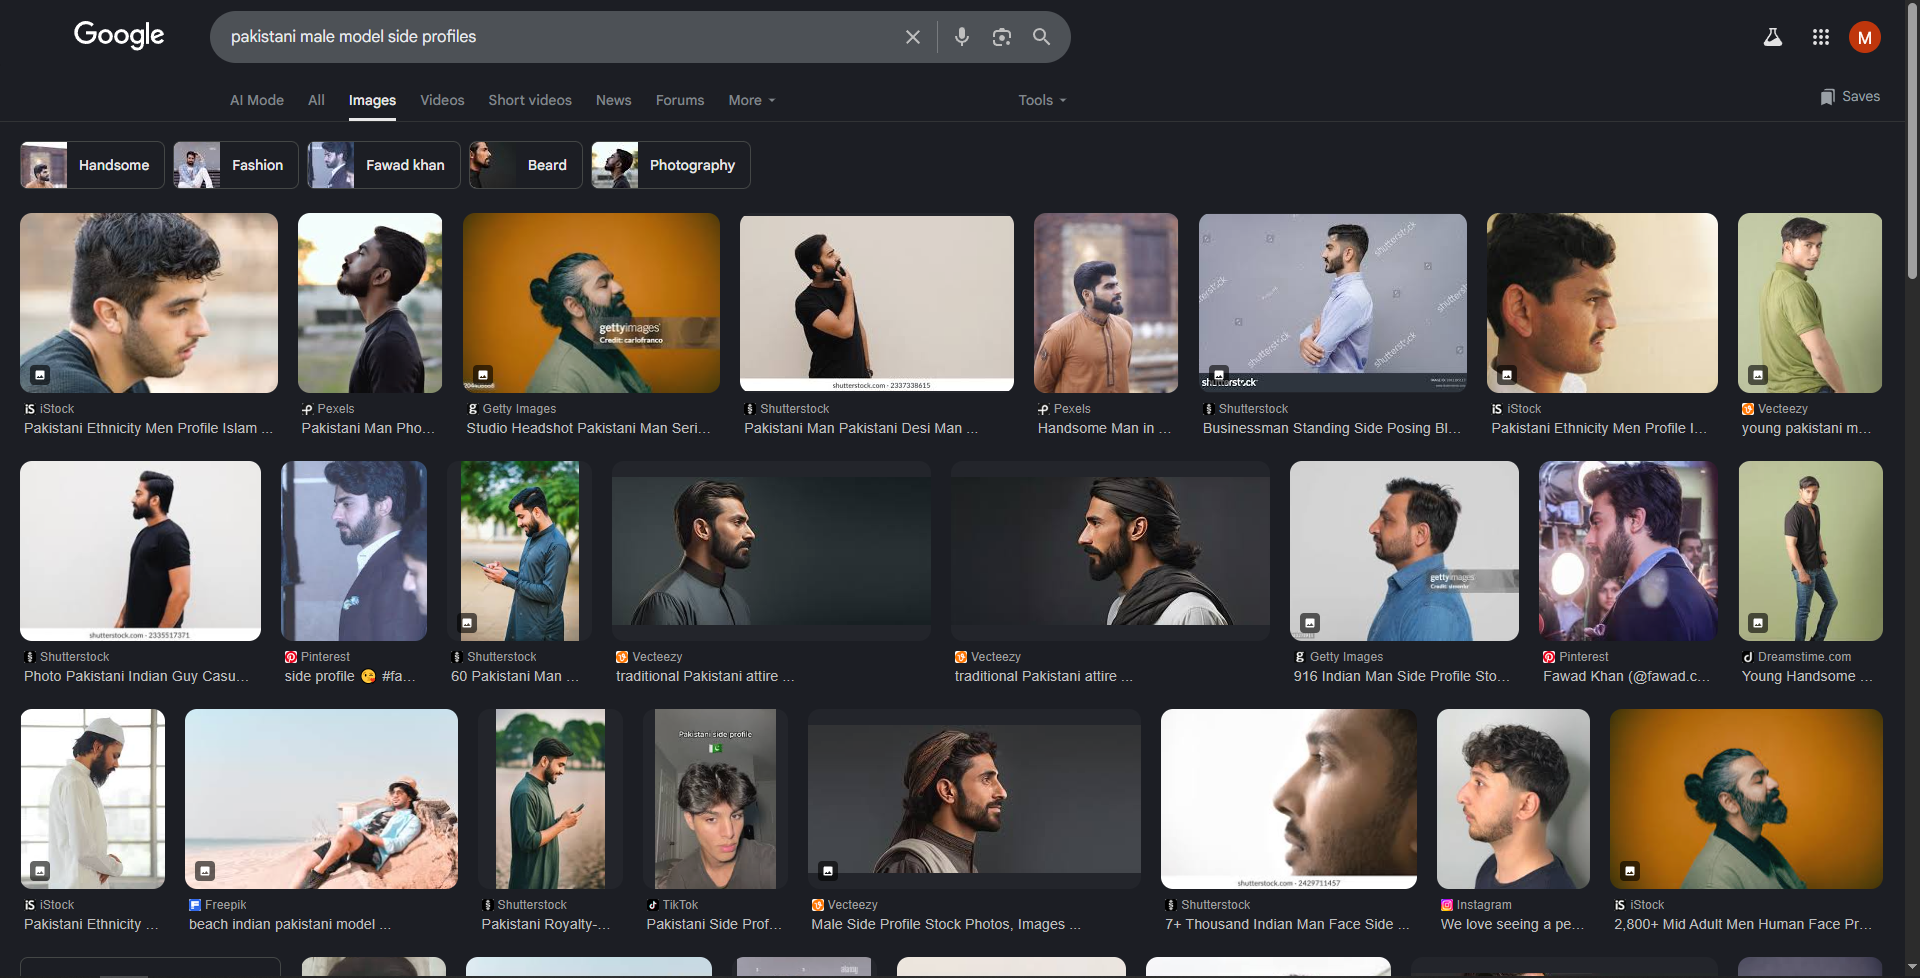
Task: Apply the Fawad khan filter chip
Action: point(384,165)
